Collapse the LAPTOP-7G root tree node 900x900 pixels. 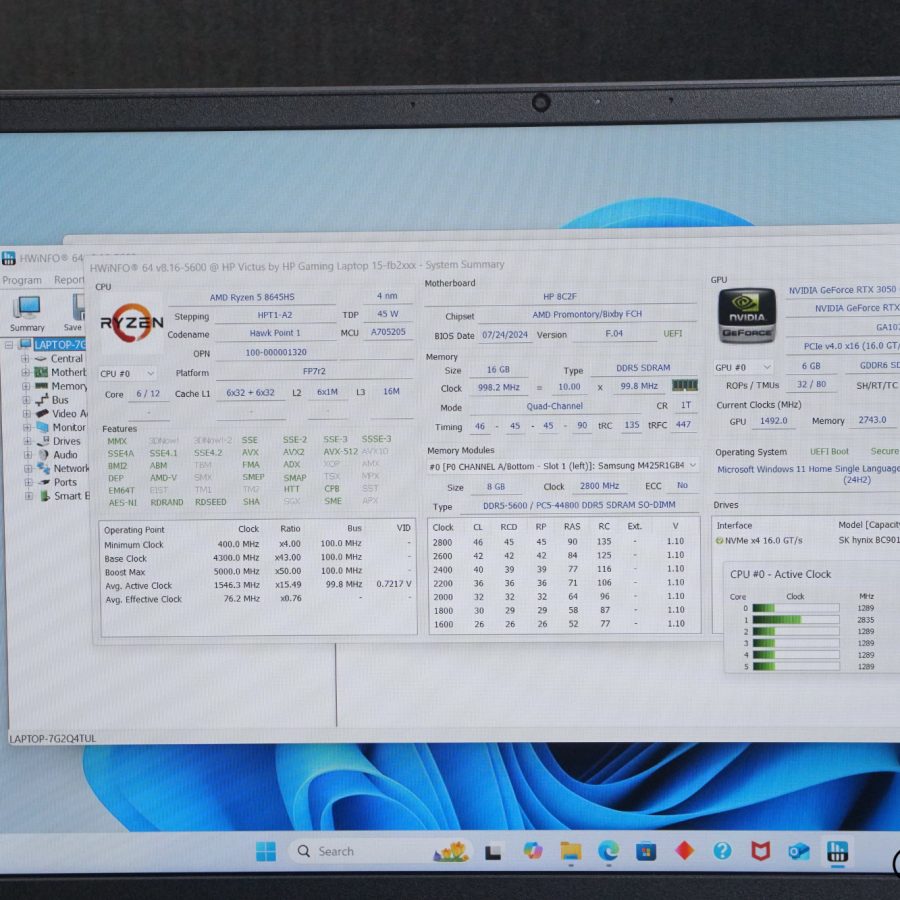click(9, 345)
